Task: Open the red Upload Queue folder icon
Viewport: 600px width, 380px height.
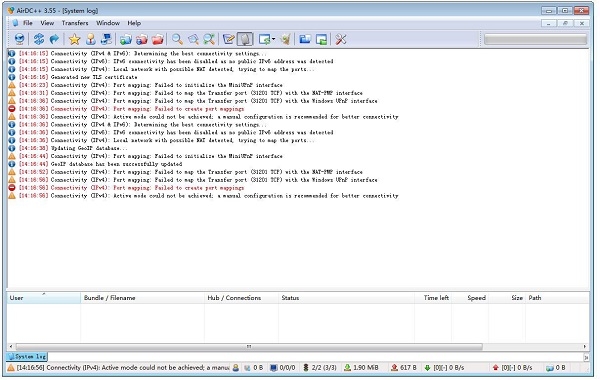Action: 158,39
